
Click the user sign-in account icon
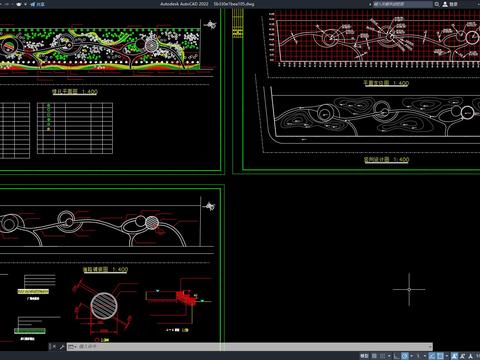[445, 4]
